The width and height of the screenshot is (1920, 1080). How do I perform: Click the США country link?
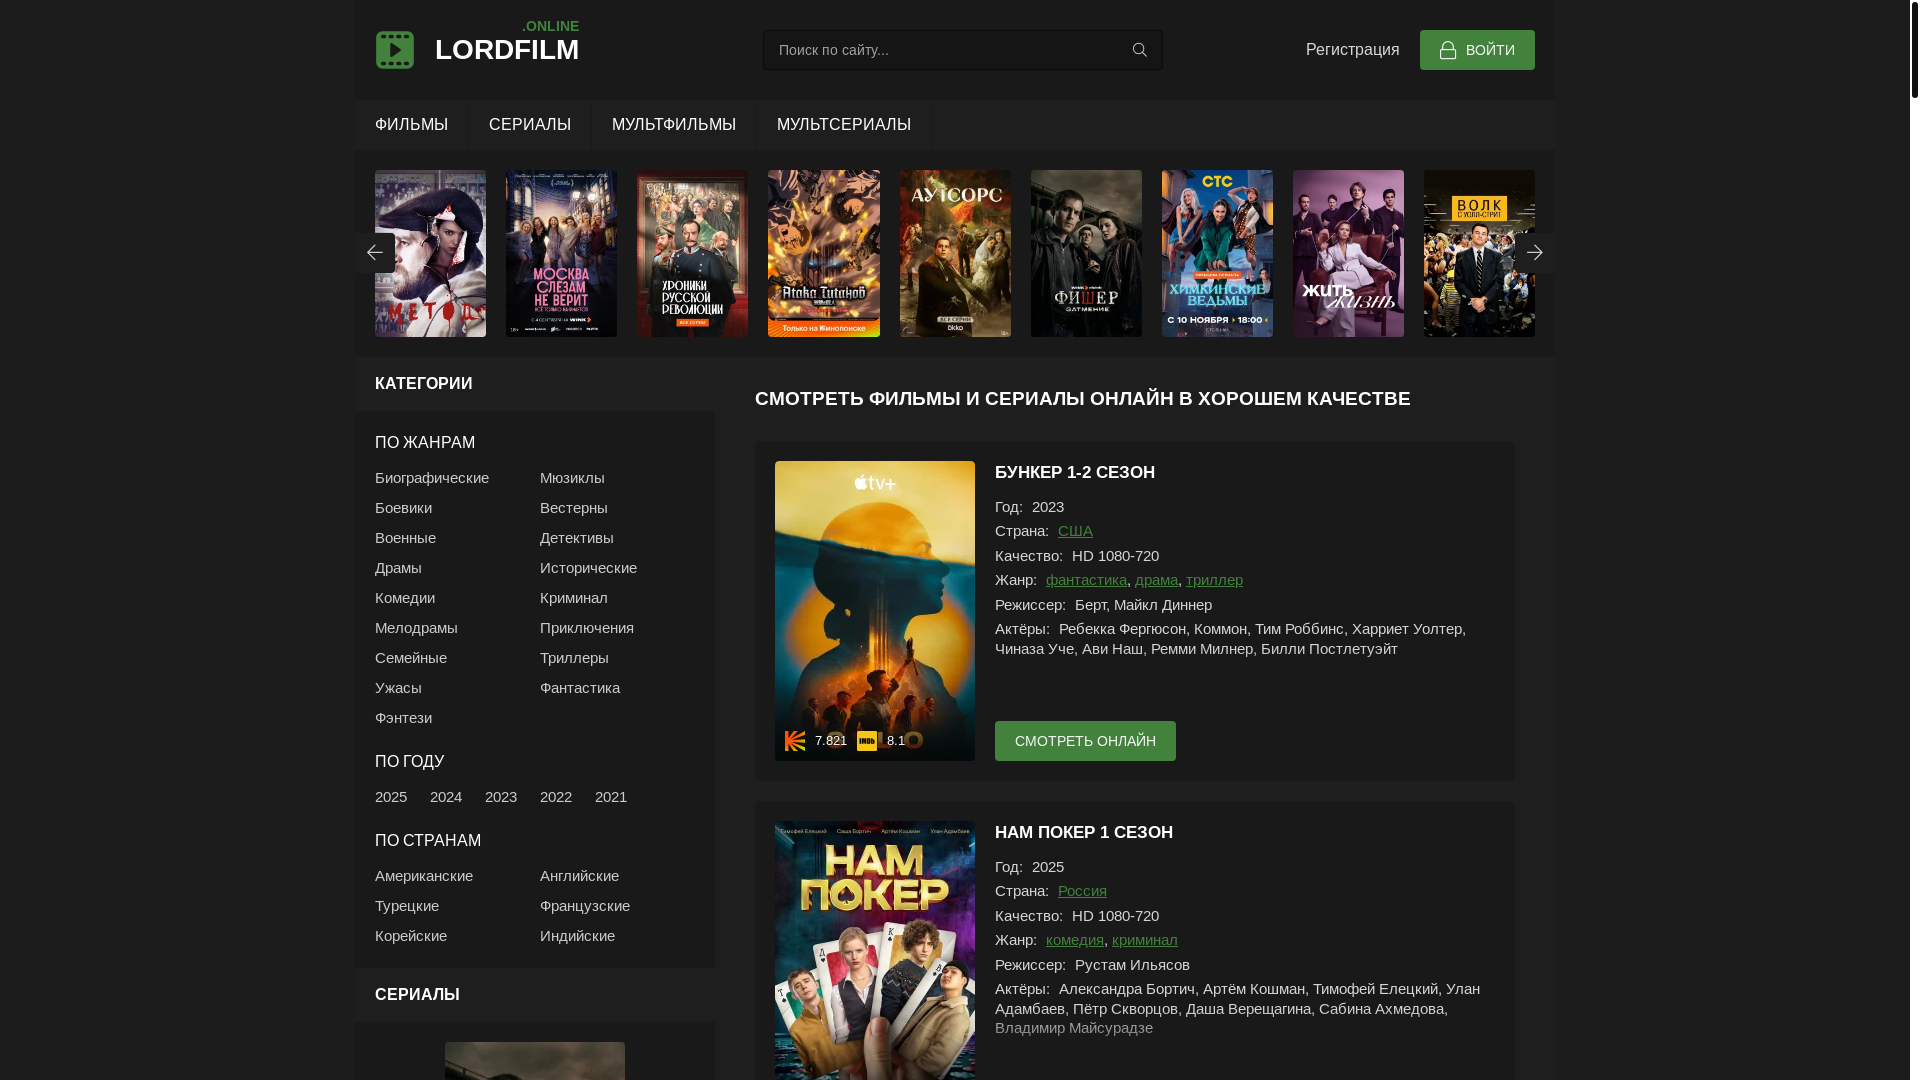[1075, 531]
